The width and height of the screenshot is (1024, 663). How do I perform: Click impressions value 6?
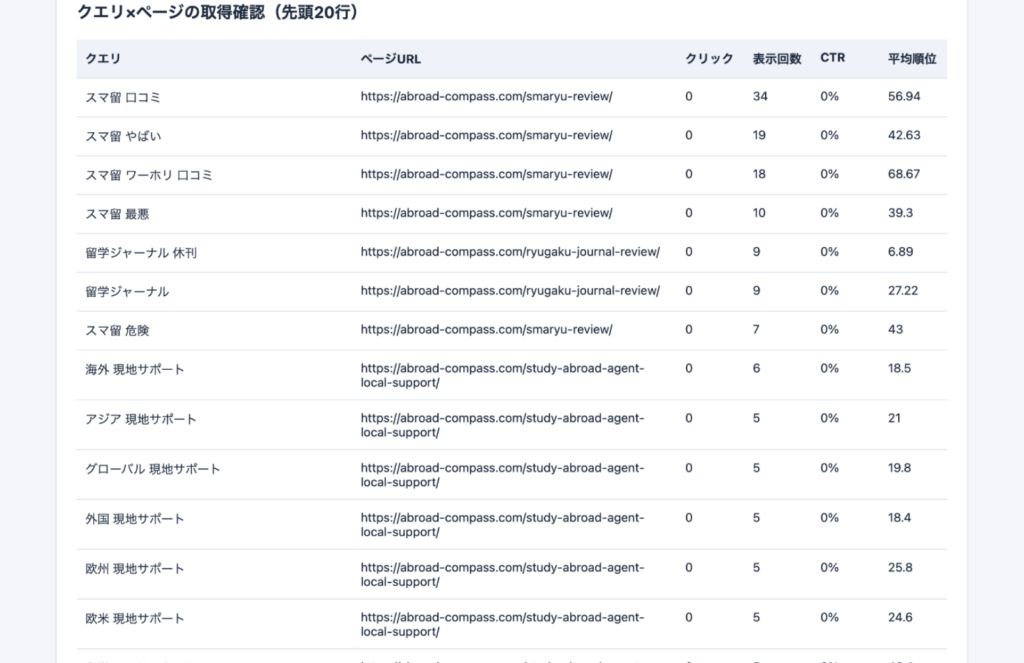(756, 368)
